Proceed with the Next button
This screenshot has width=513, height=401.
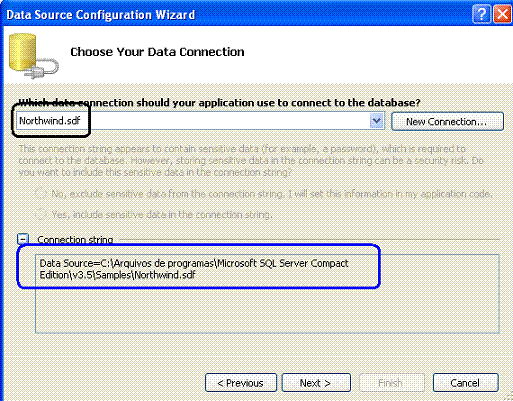point(316,383)
